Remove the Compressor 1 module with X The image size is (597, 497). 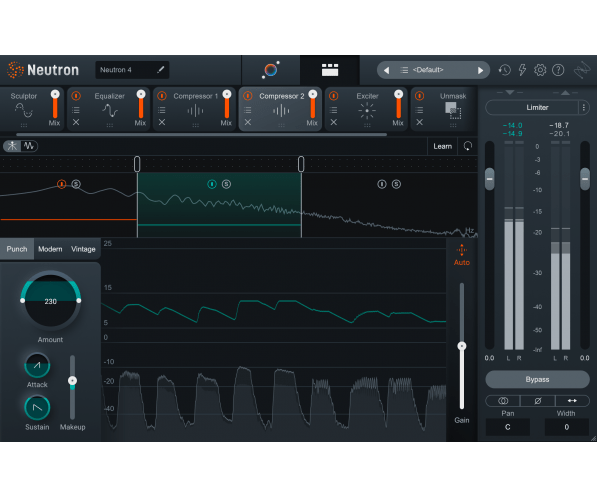pos(162,122)
